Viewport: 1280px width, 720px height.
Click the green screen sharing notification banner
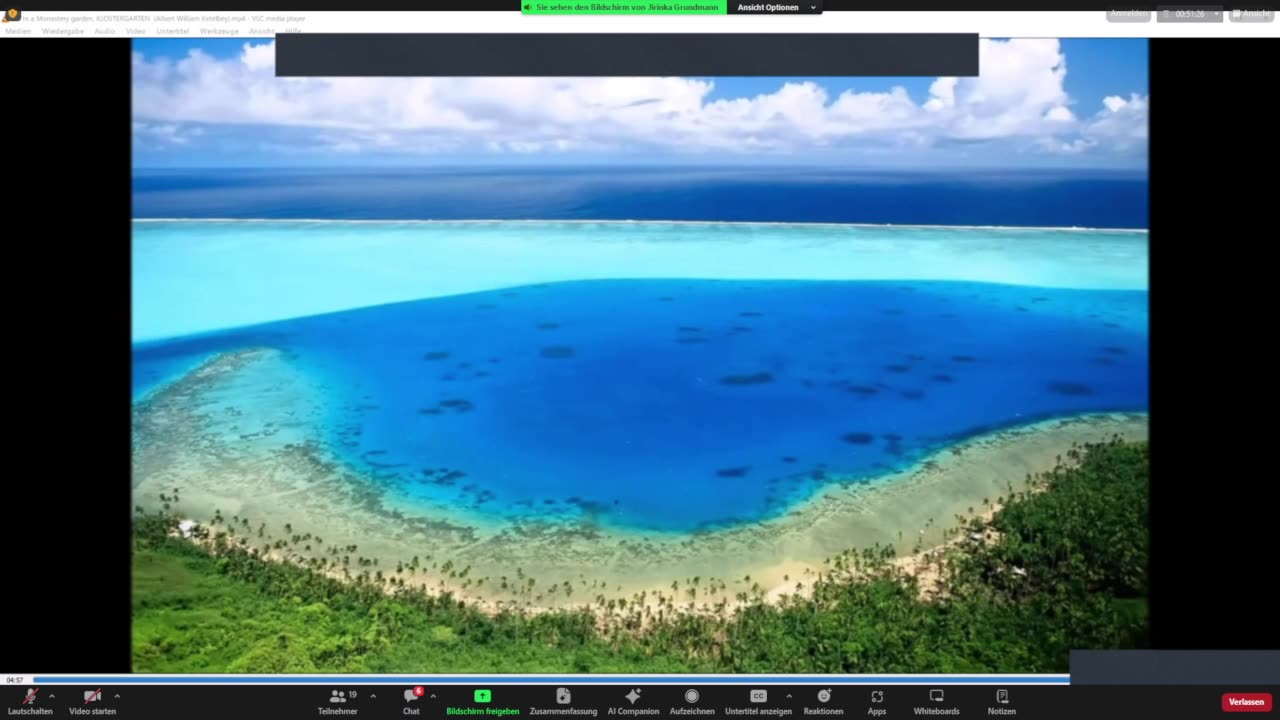(x=624, y=7)
